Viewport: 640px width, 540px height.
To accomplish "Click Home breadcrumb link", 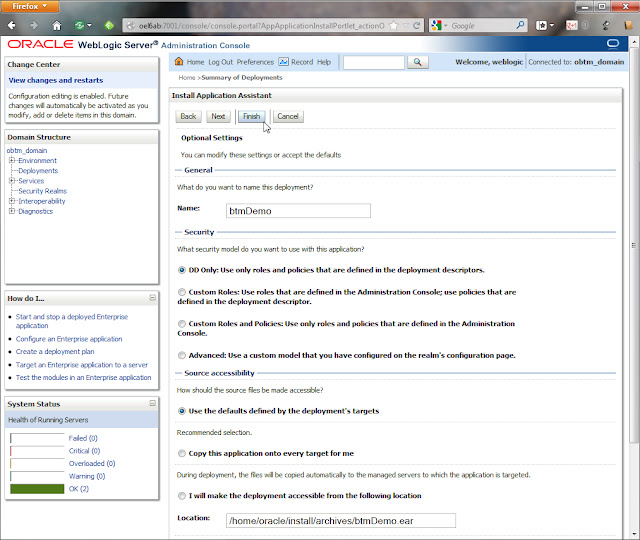I will 187,78.
